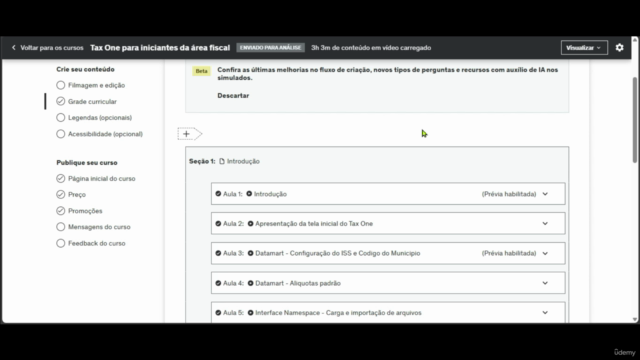The width and height of the screenshot is (640, 360).
Task: Click the lesson title Apresentação da tela inicial do Tax One
Action: pyautogui.click(x=314, y=224)
